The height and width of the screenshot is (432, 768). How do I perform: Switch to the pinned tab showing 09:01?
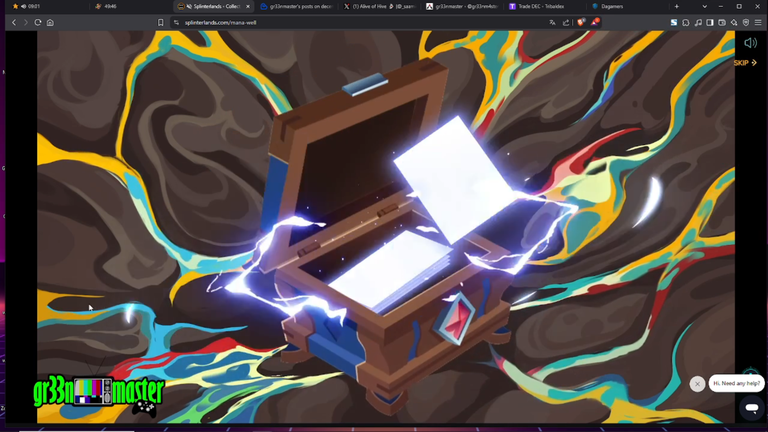[28, 6]
